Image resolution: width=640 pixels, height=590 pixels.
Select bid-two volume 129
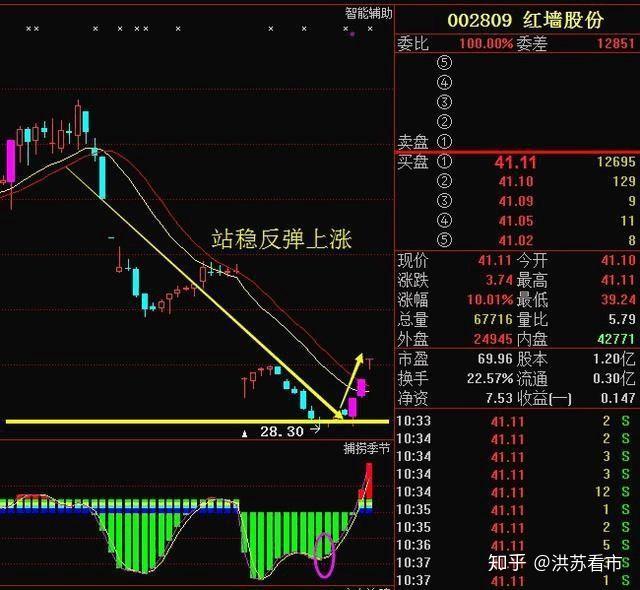[x=624, y=182]
